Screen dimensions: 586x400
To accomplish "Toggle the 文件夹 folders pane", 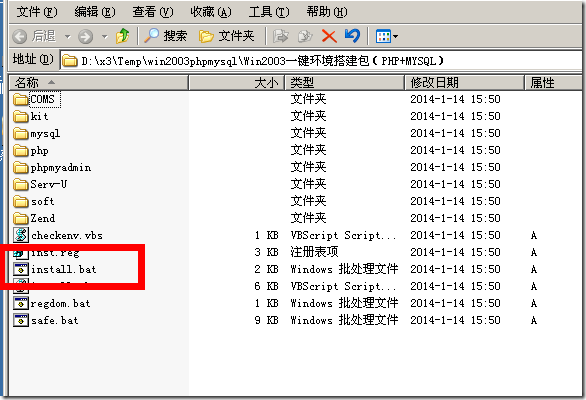I will pos(226,36).
